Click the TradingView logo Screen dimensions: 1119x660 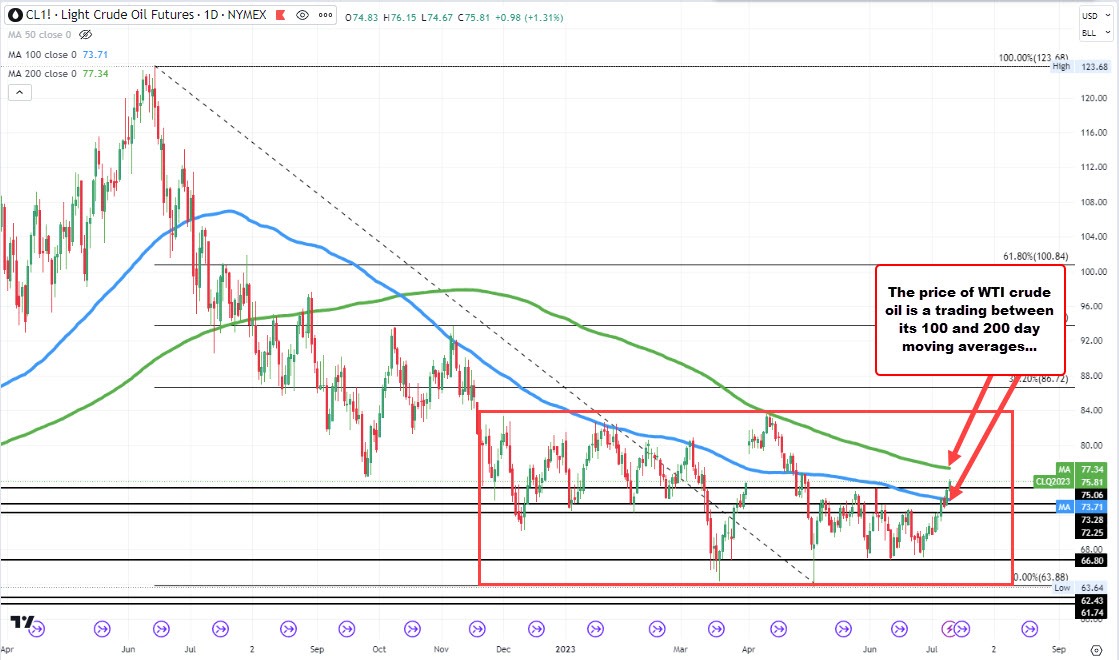coord(21,622)
